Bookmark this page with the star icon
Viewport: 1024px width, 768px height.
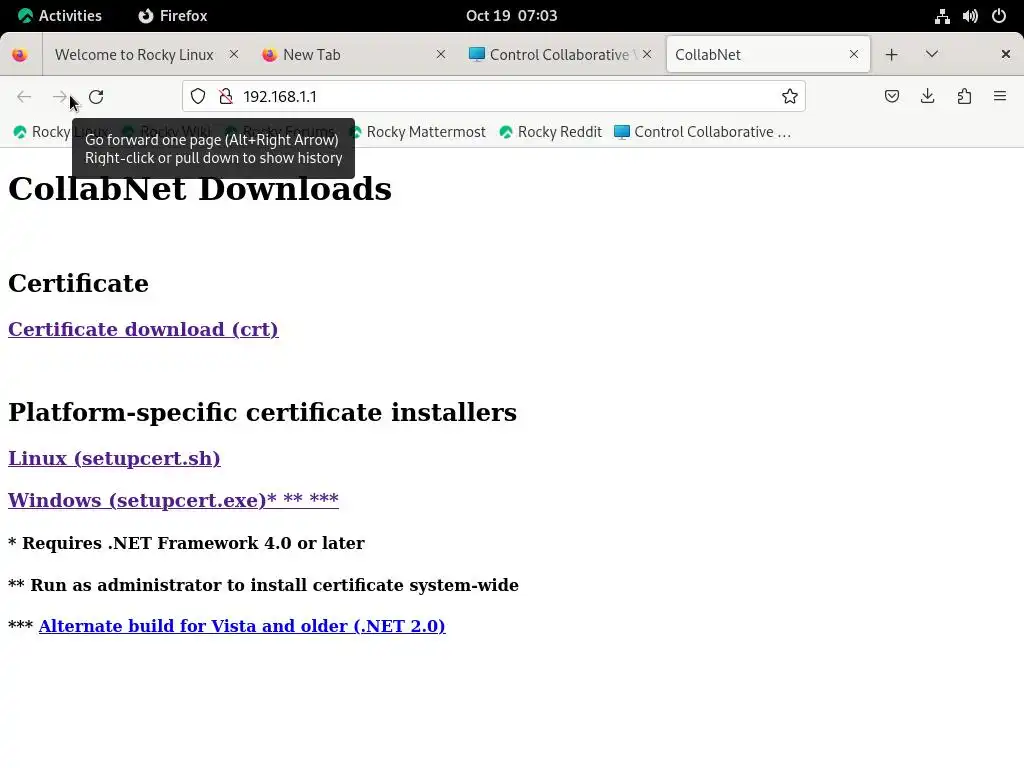tap(790, 97)
